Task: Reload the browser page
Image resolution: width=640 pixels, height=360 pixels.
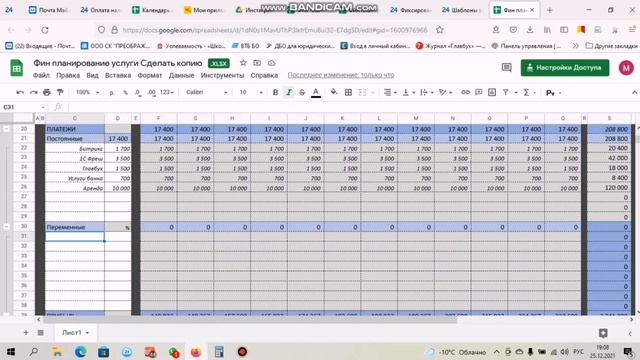Action: 45,30
